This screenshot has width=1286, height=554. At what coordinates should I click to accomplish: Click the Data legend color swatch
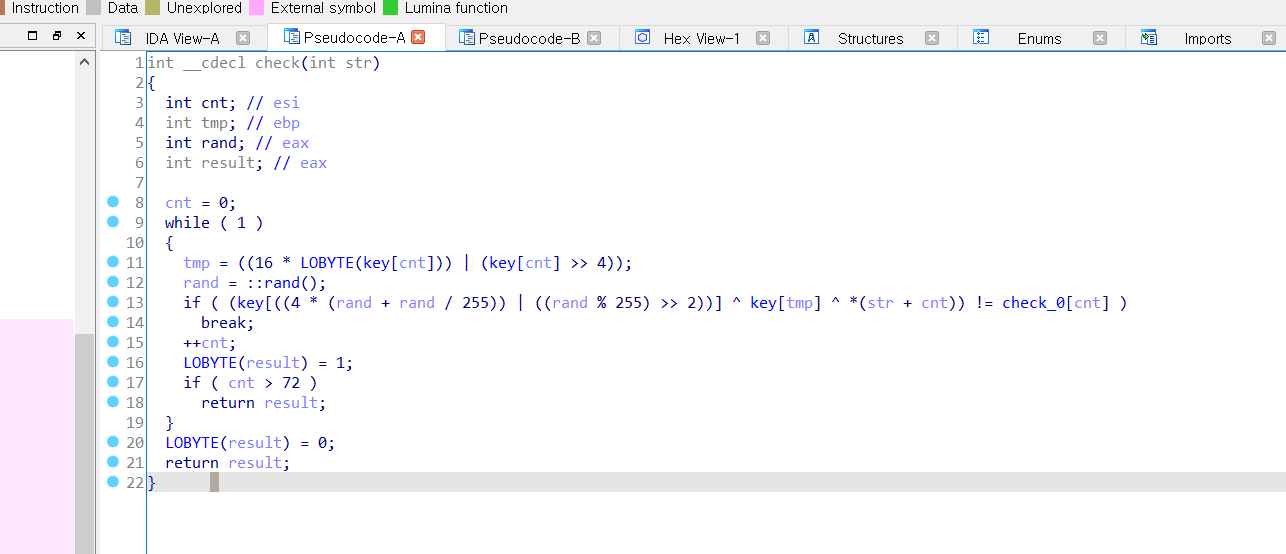click(x=94, y=8)
